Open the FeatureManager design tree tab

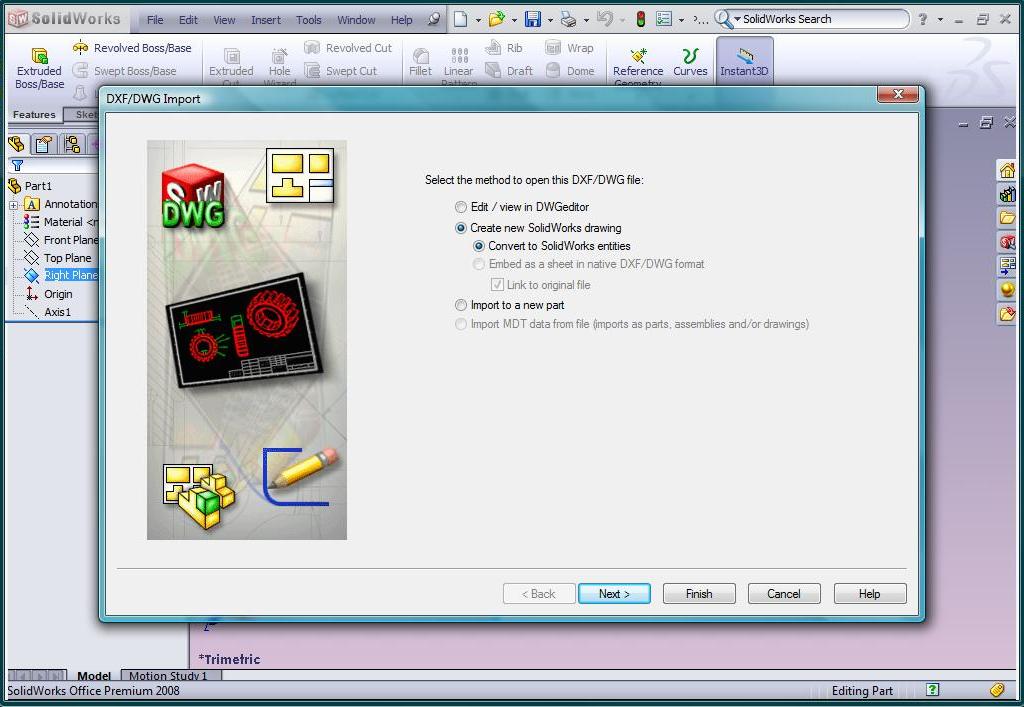click(x=16, y=144)
